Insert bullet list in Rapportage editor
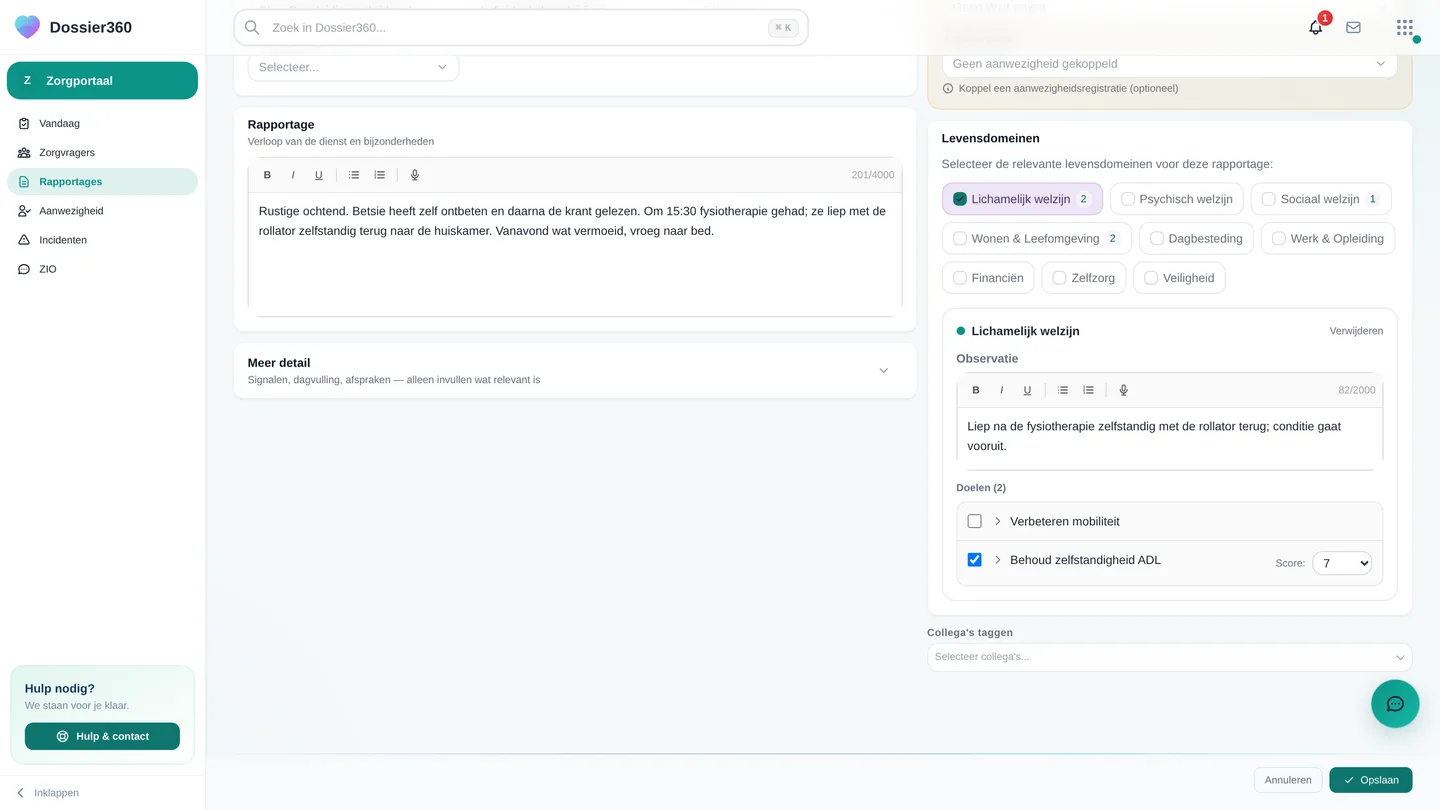The width and height of the screenshot is (1440, 810). pos(354,175)
